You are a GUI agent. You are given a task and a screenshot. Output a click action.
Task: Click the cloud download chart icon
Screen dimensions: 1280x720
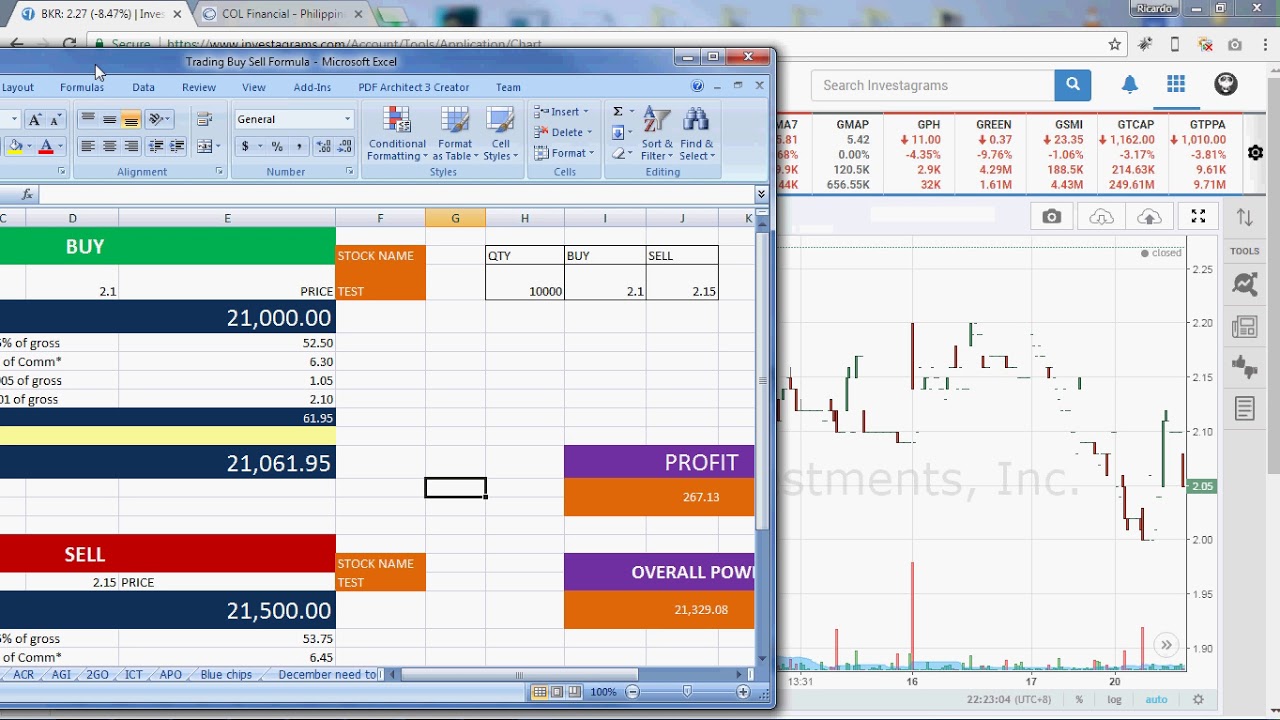point(1101,217)
